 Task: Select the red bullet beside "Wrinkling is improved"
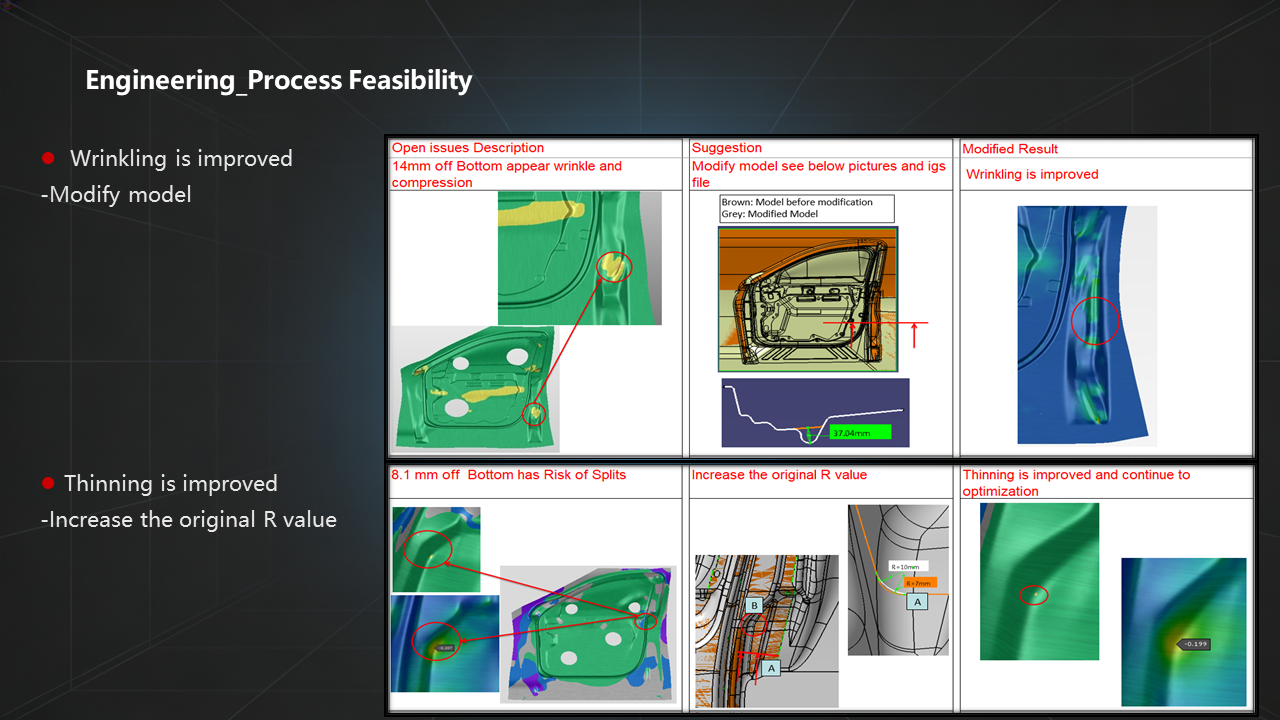[46, 157]
